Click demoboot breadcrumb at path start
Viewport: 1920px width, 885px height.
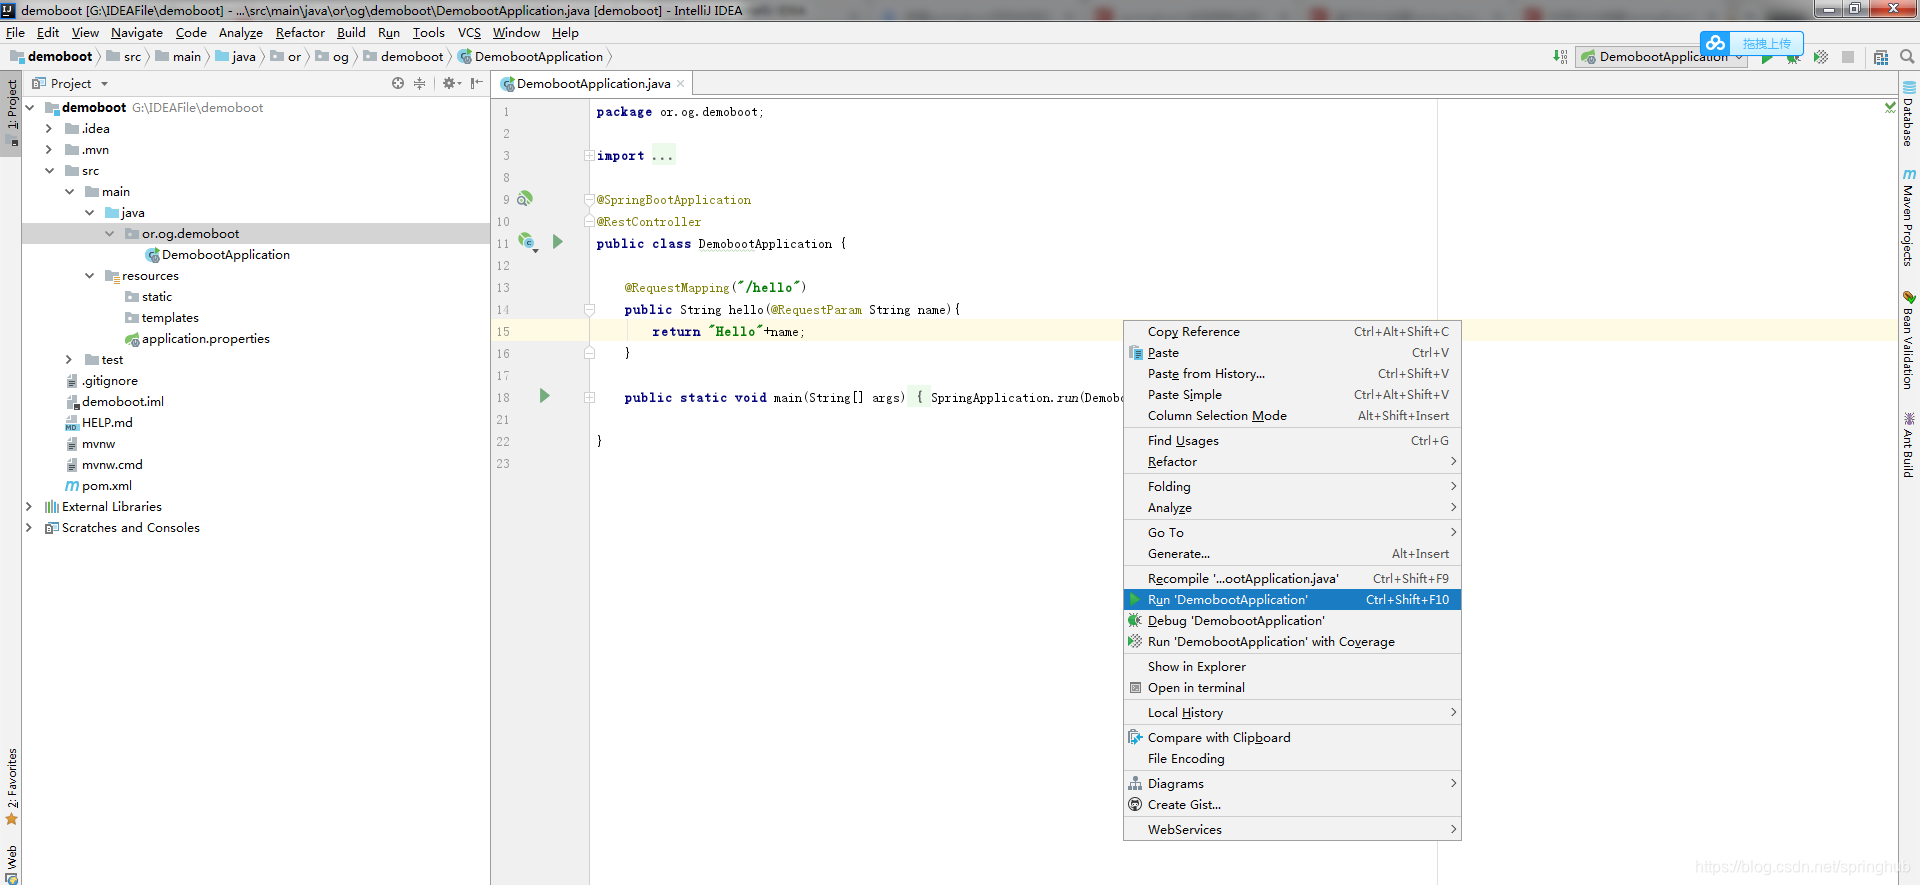[51, 57]
